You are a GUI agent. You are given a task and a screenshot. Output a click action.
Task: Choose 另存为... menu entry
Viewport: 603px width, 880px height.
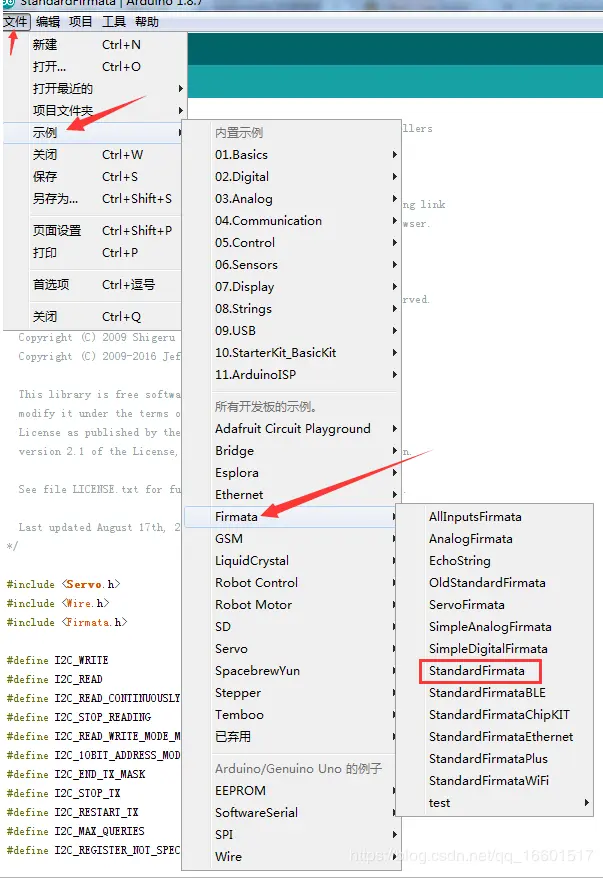coord(94,198)
